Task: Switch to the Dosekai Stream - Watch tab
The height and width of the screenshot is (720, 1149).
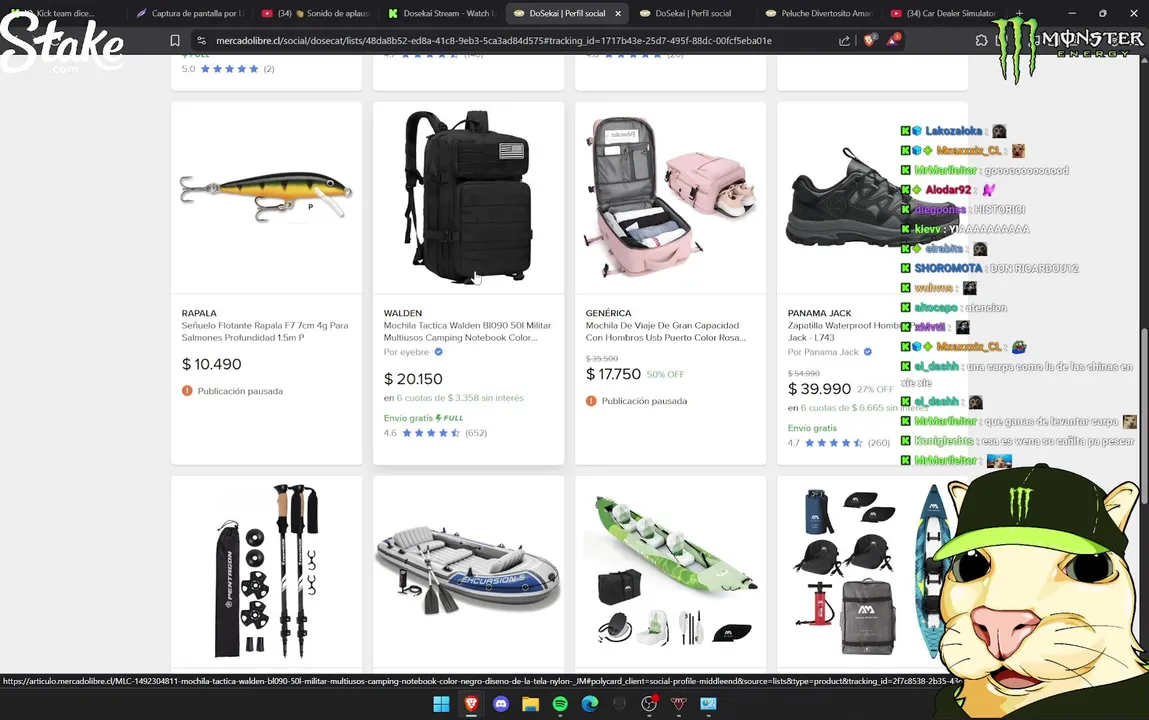Action: (443, 13)
